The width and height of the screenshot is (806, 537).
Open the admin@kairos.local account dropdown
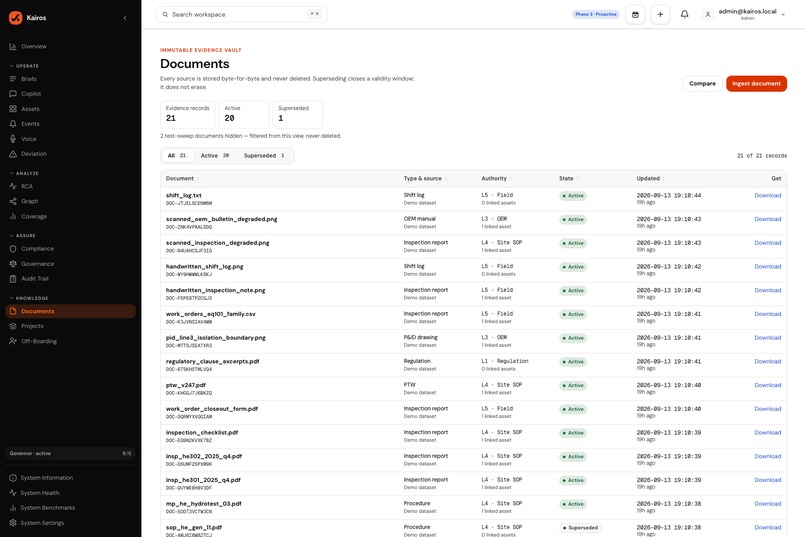(x=744, y=14)
